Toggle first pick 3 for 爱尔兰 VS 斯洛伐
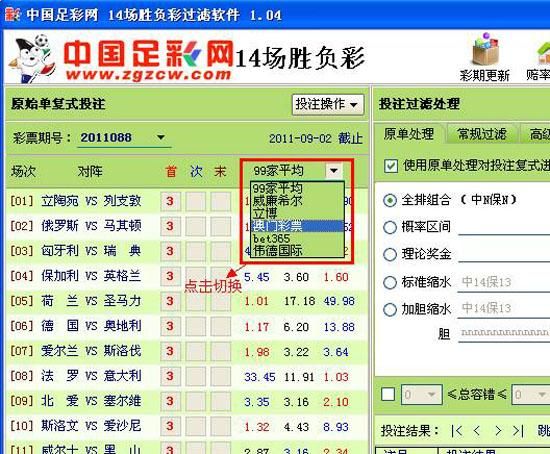Image resolution: width=550 pixels, height=454 pixels. click(x=170, y=351)
